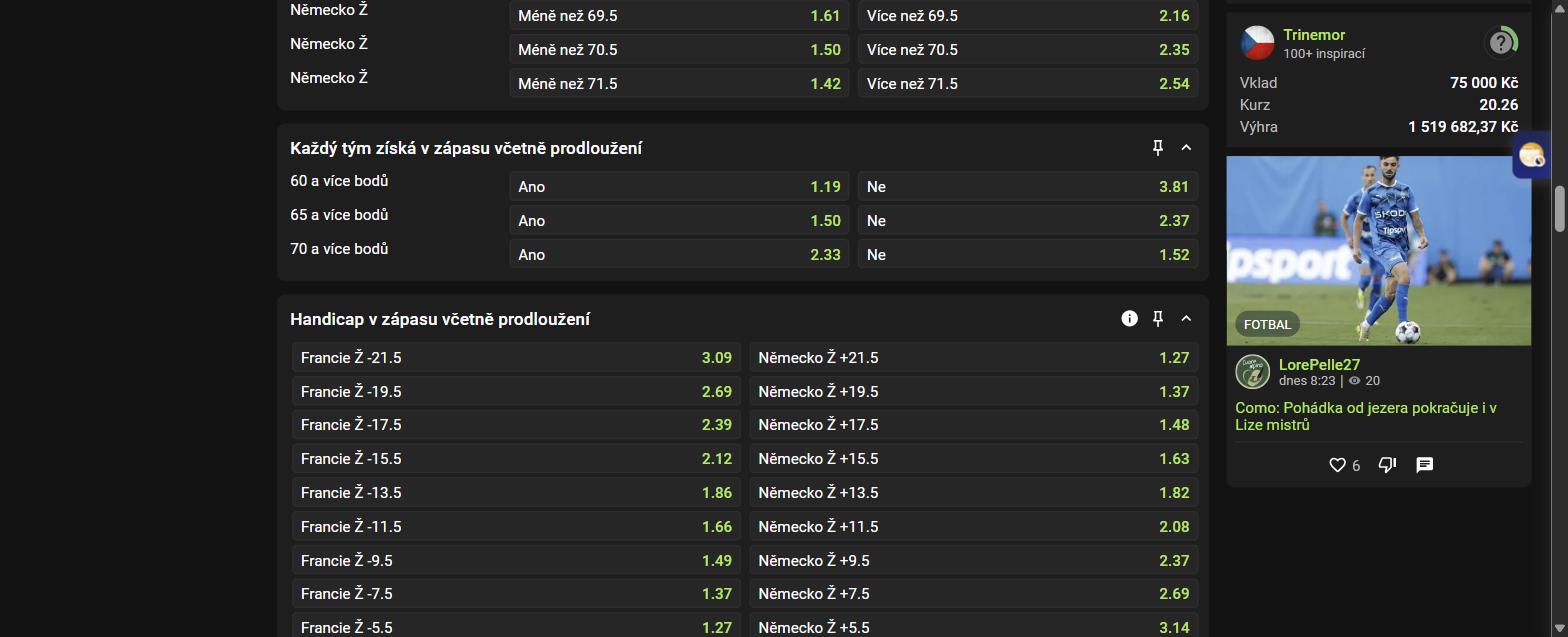The width and height of the screenshot is (1568, 637).
Task: Select Francie Ž -15.5 handicap
Action: pyautogui.click(x=516, y=459)
